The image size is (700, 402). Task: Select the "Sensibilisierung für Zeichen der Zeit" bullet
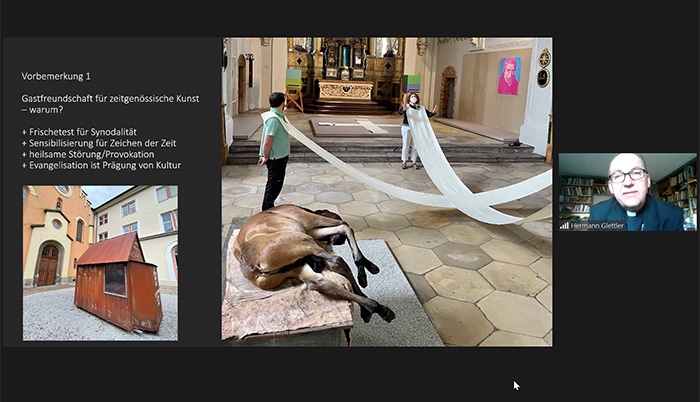tap(98, 143)
